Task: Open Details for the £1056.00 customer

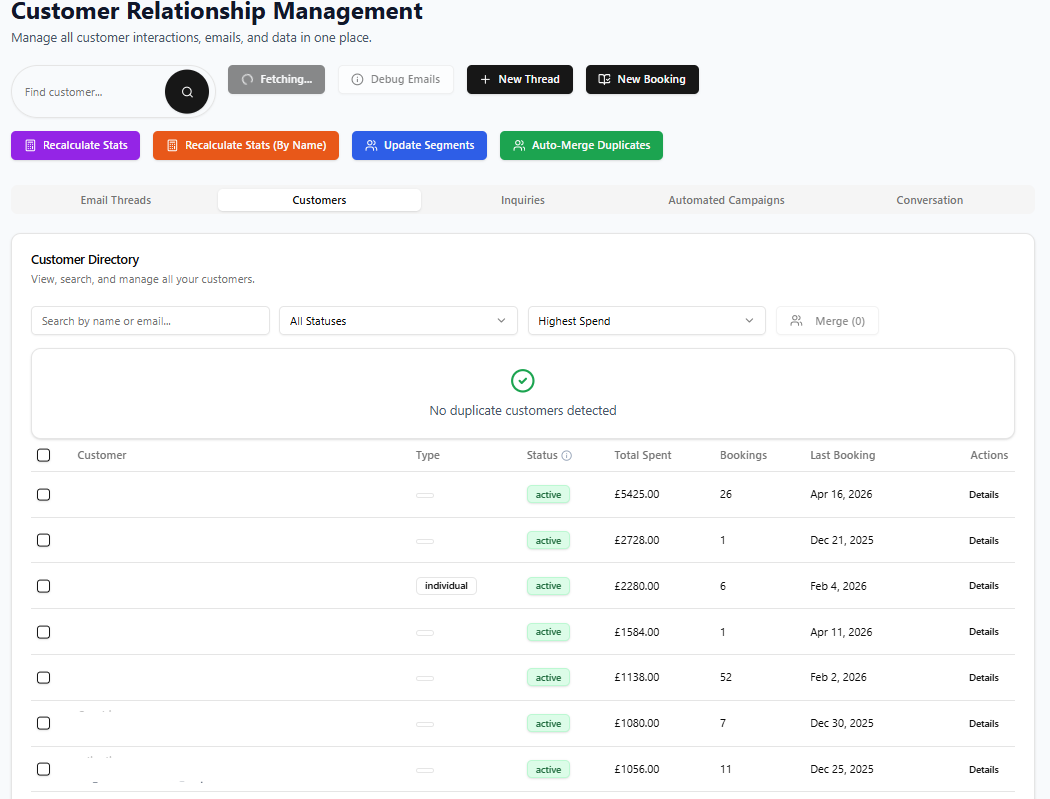Action: [984, 770]
